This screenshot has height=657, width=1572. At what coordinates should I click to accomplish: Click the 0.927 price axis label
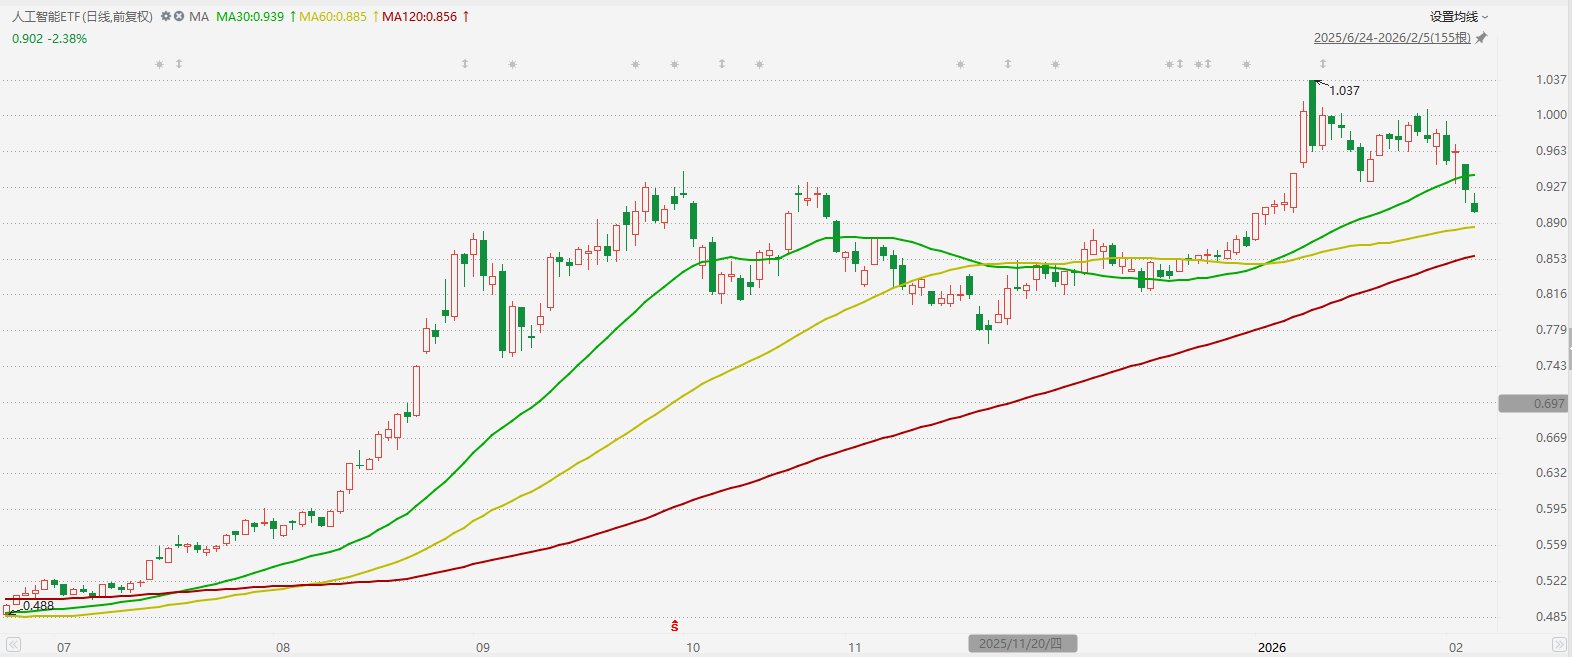coord(1551,187)
